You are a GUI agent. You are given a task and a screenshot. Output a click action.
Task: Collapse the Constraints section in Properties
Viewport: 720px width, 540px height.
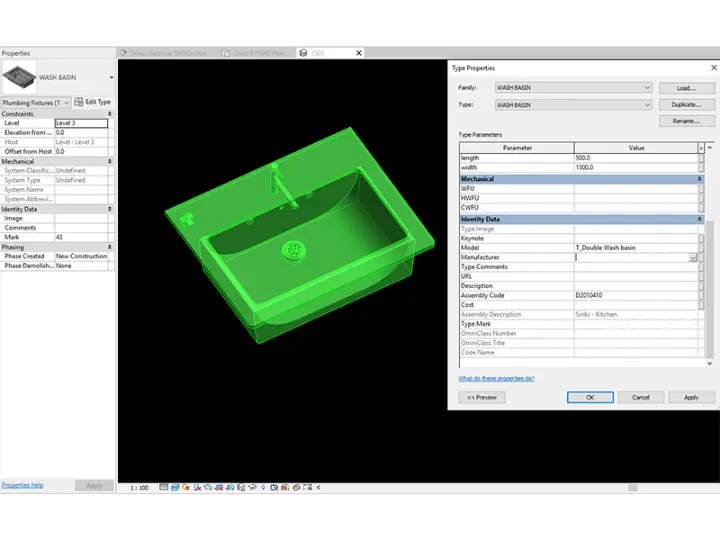pyautogui.click(x=109, y=113)
